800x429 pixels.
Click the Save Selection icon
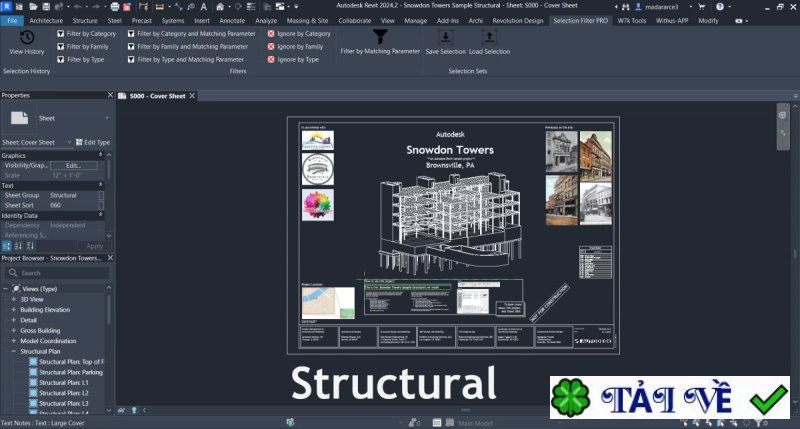click(x=445, y=37)
